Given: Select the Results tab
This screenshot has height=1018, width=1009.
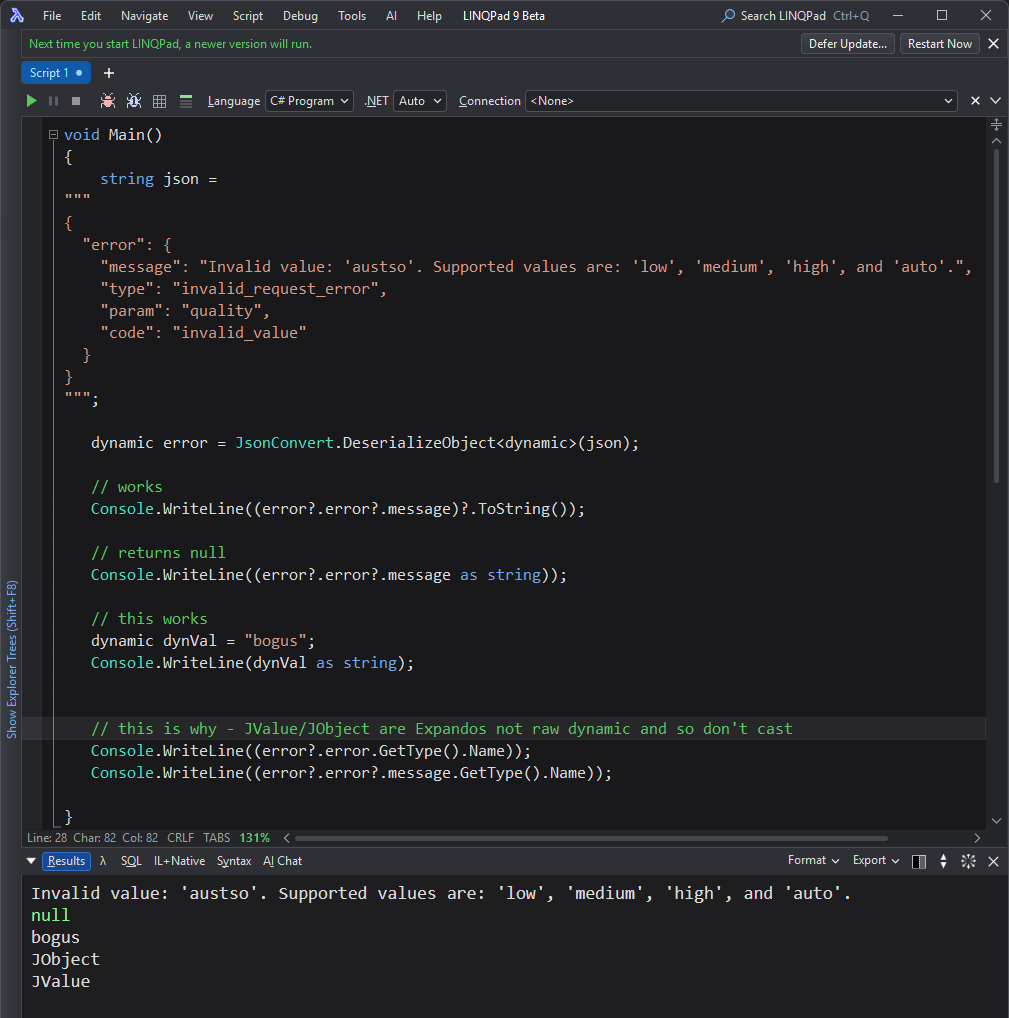Looking at the screenshot, I should (66, 861).
